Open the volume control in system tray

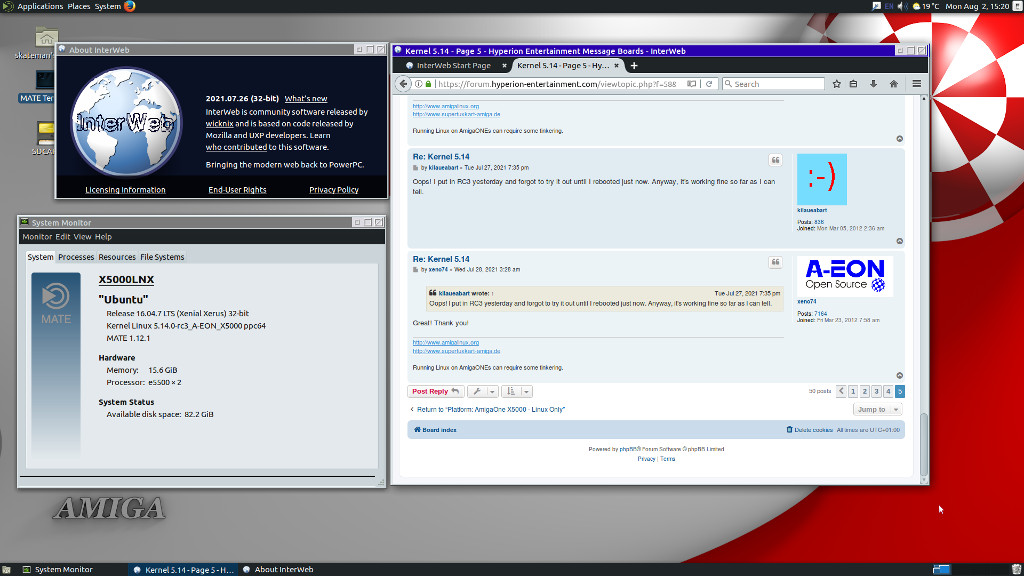(902, 6)
